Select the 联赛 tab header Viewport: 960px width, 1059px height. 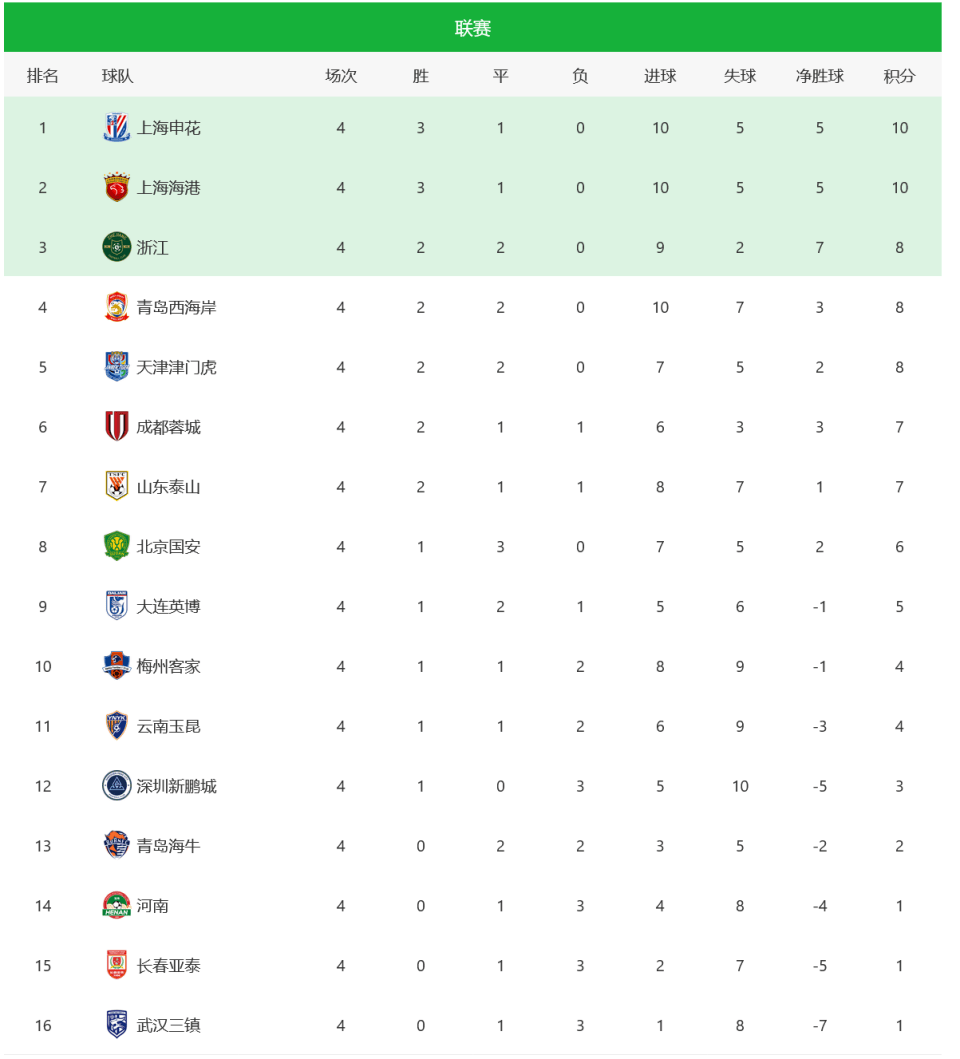(x=473, y=28)
